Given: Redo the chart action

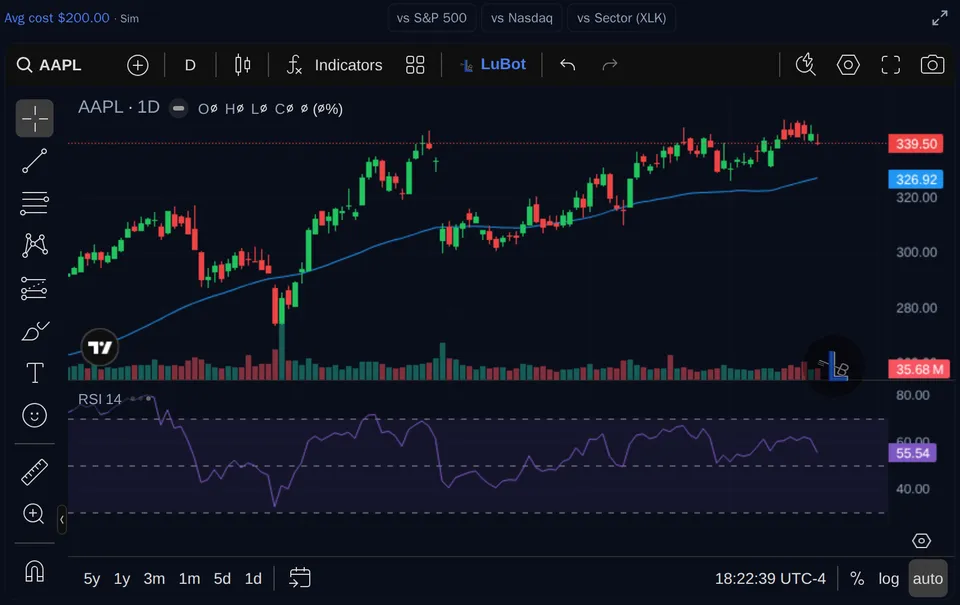Looking at the screenshot, I should click(x=610, y=65).
